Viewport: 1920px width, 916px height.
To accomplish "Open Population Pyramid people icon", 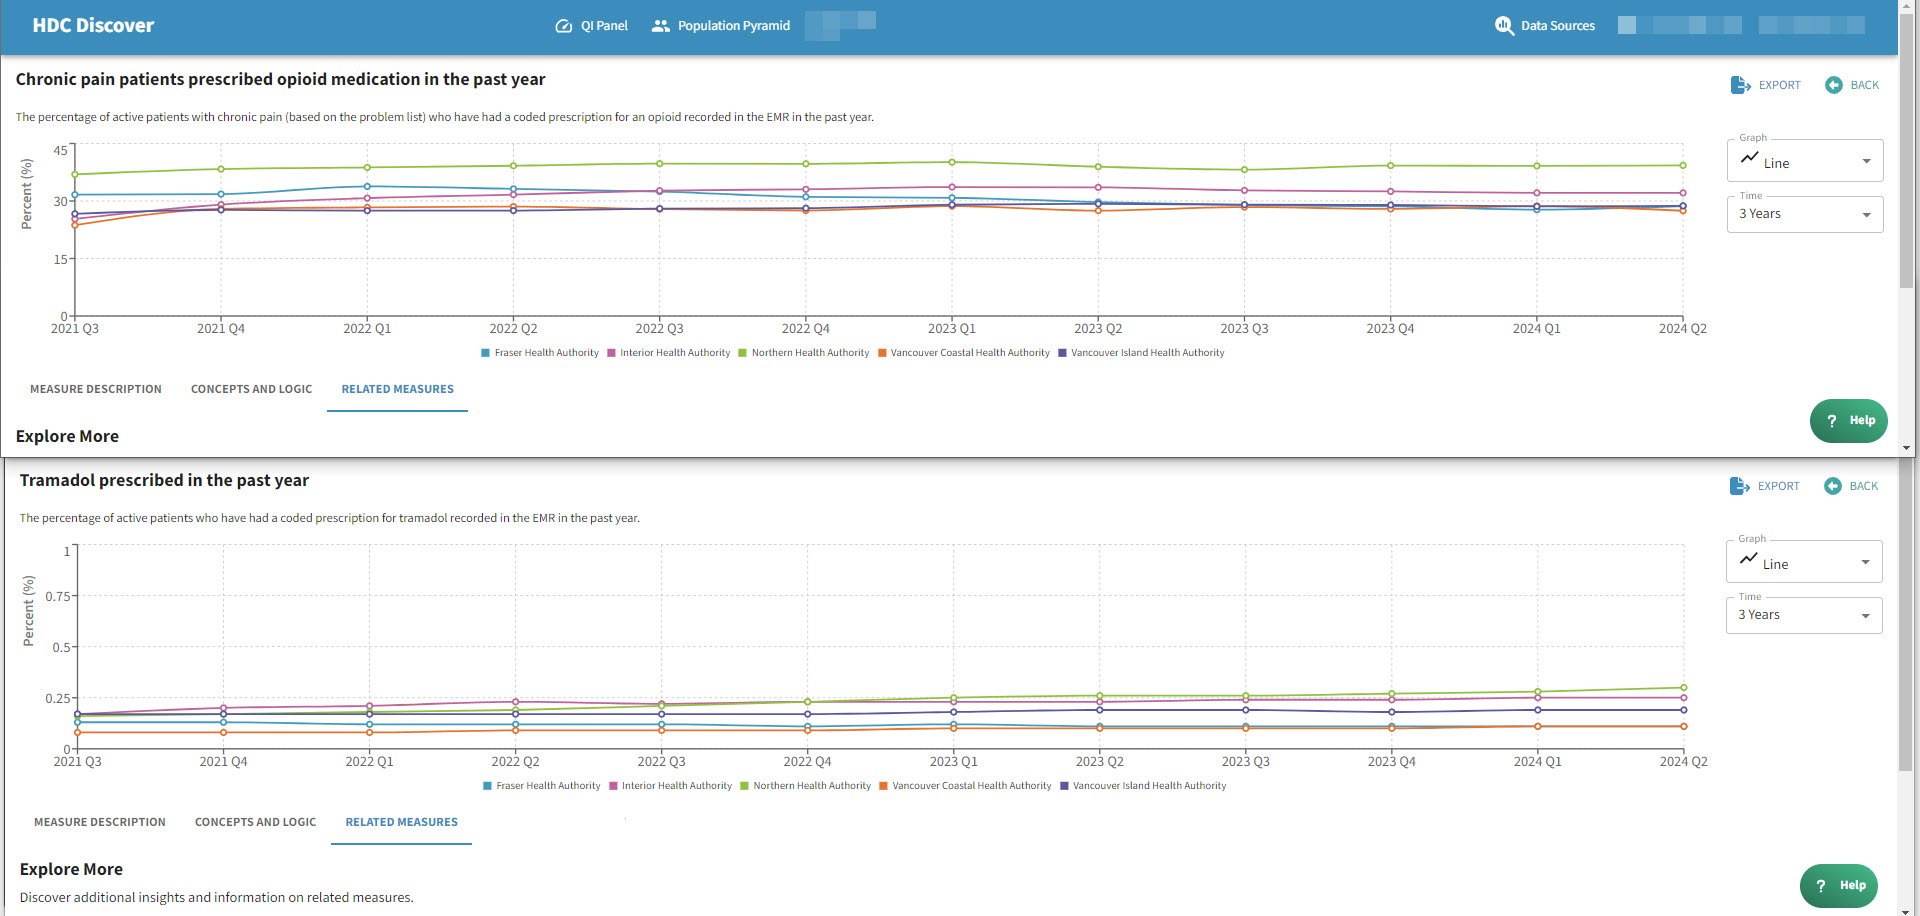I will pyautogui.click(x=660, y=26).
